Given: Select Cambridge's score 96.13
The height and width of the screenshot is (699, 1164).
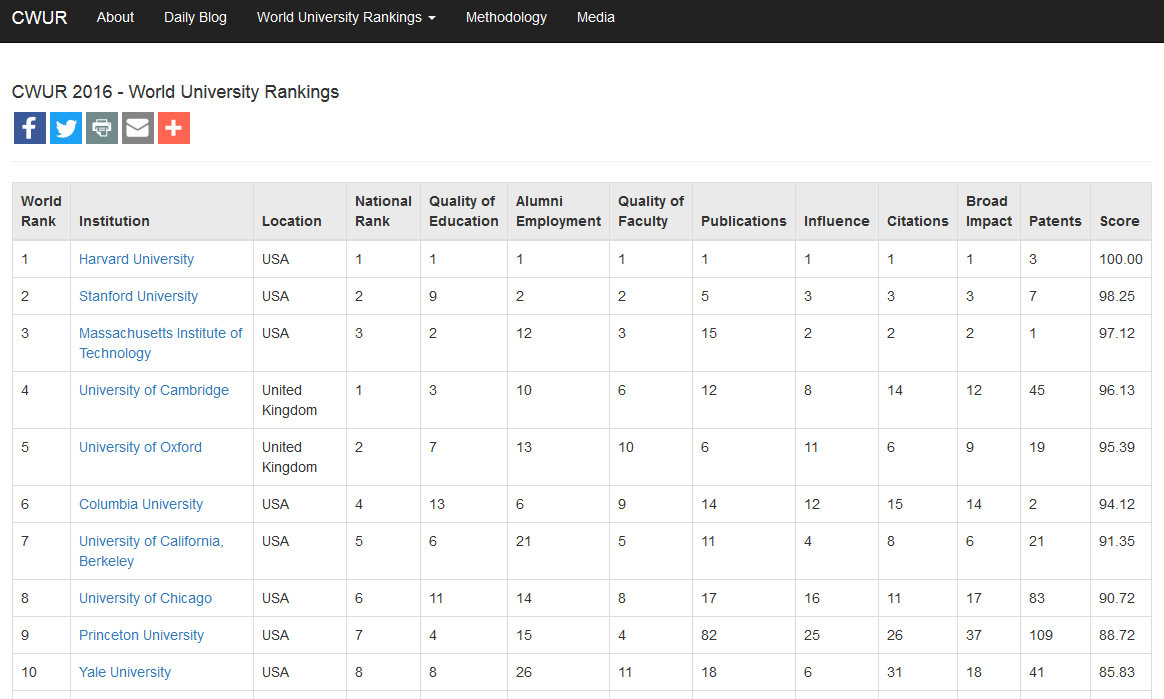Looking at the screenshot, I should (1117, 390).
